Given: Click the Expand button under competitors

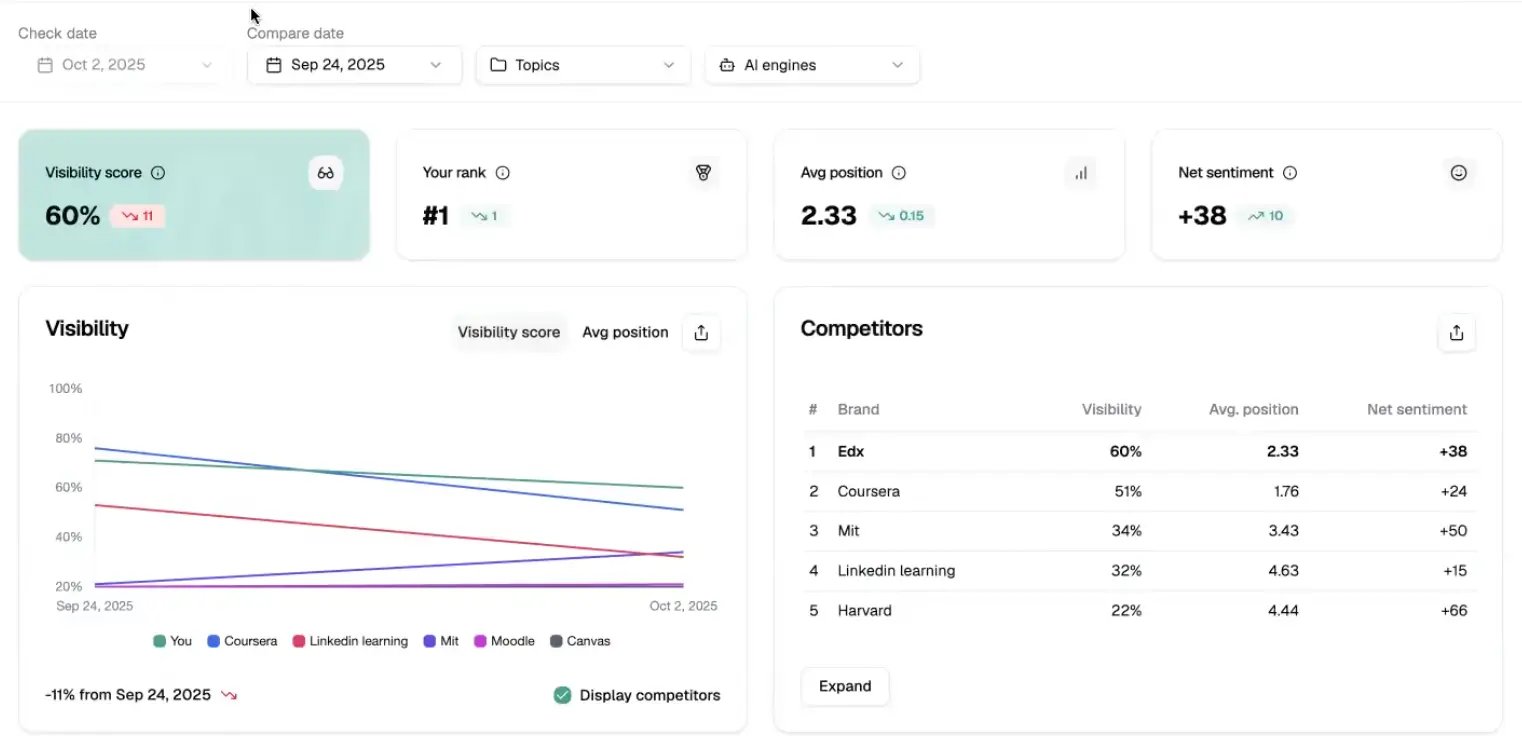Looking at the screenshot, I should pos(844,686).
